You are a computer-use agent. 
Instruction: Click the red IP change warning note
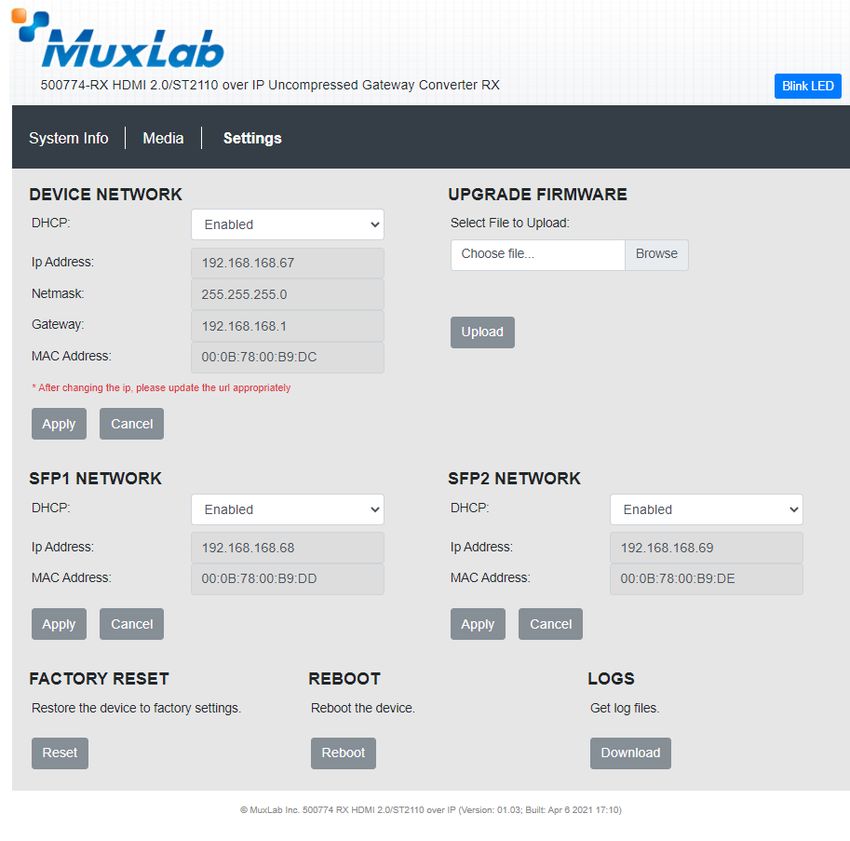coord(161,388)
